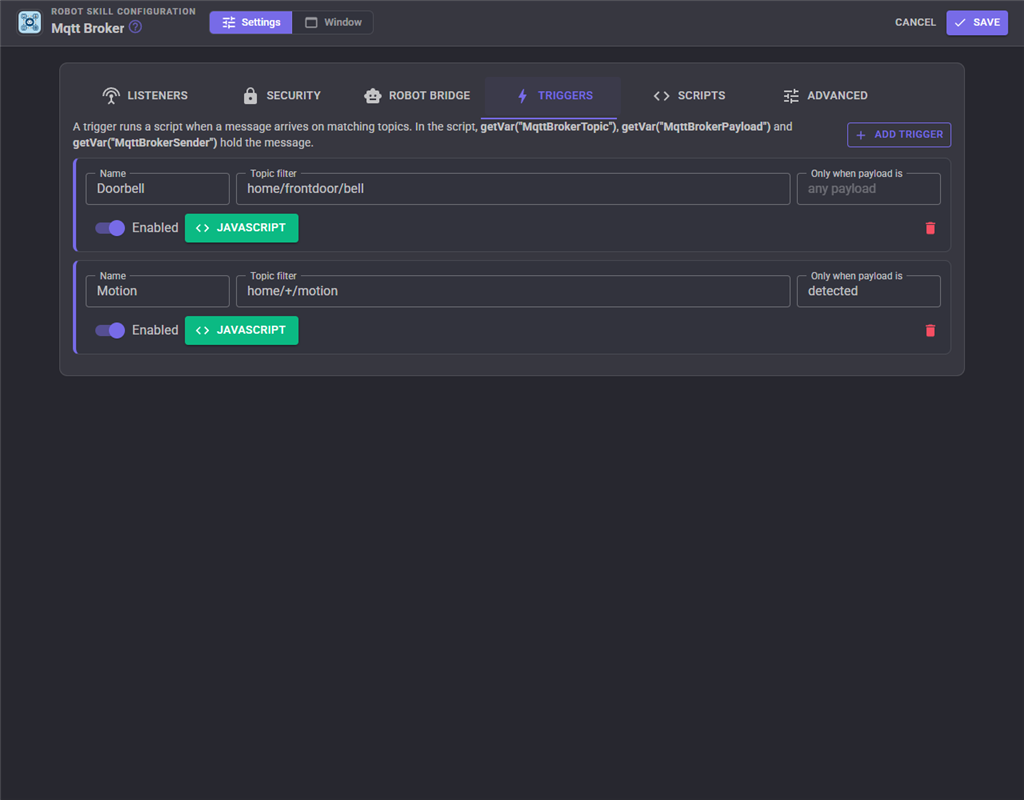Go to the Robot Bridge tab
The width and height of the screenshot is (1024, 800).
tap(417, 96)
